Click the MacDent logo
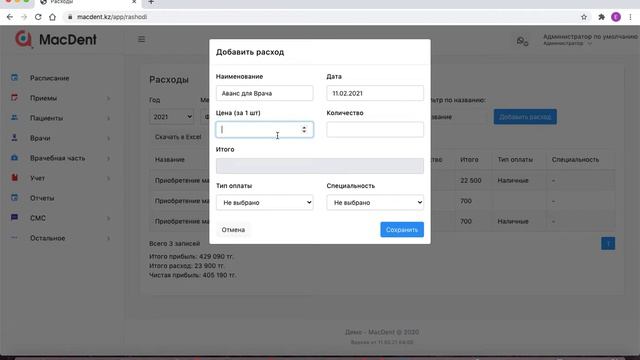 (56, 39)
